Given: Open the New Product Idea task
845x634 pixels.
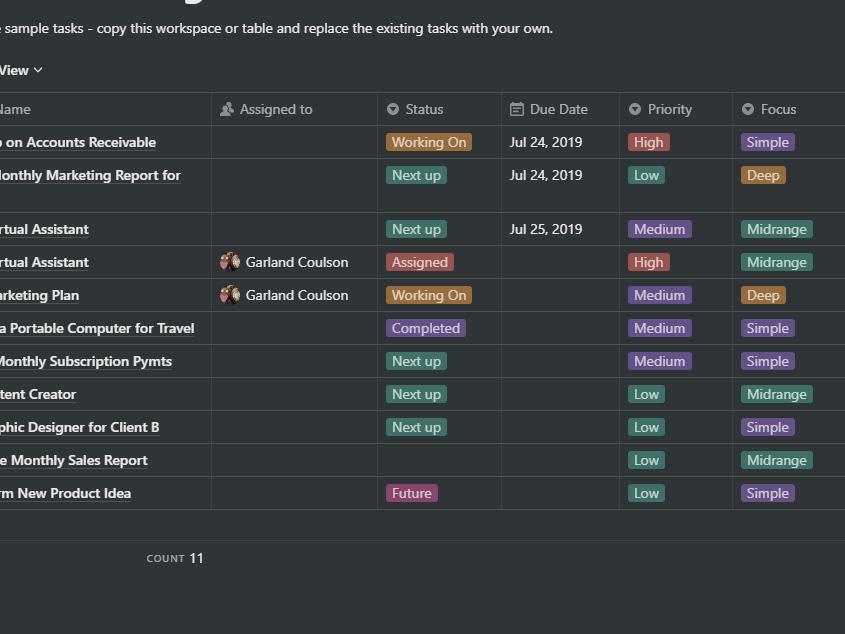Looking at the screenshot, I should 66,493.
